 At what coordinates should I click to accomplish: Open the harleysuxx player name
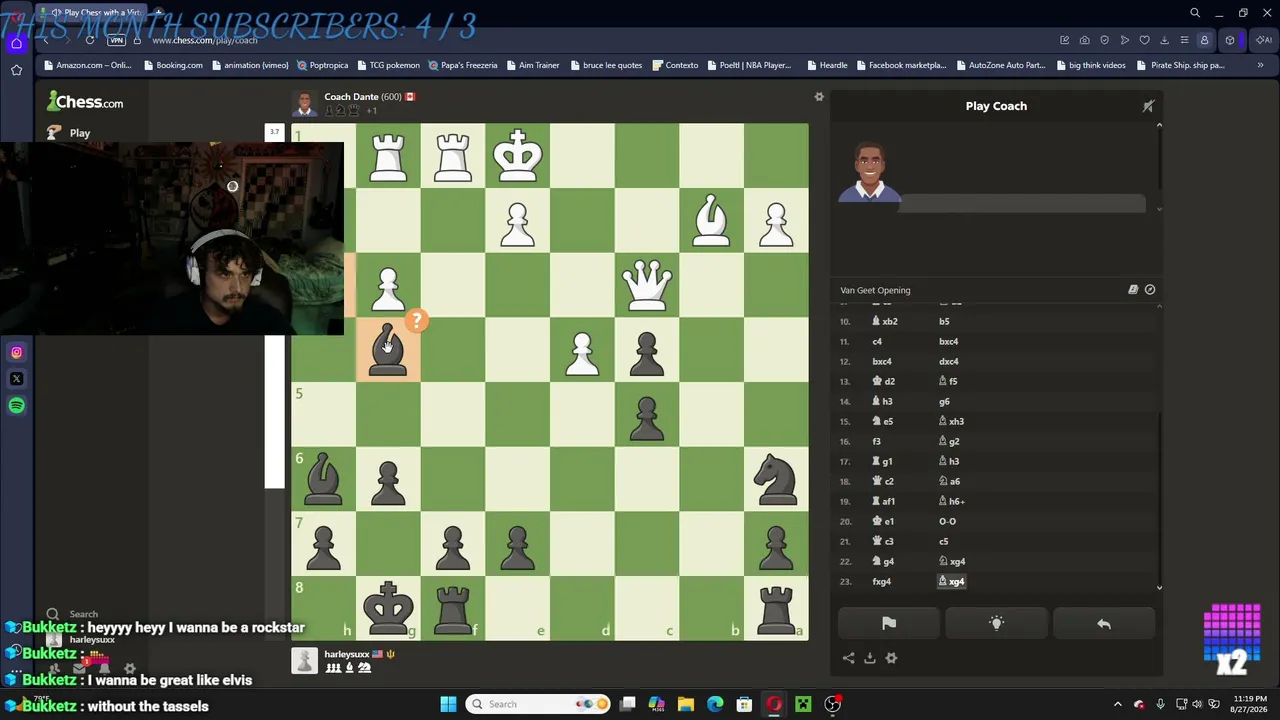(347, 655)
